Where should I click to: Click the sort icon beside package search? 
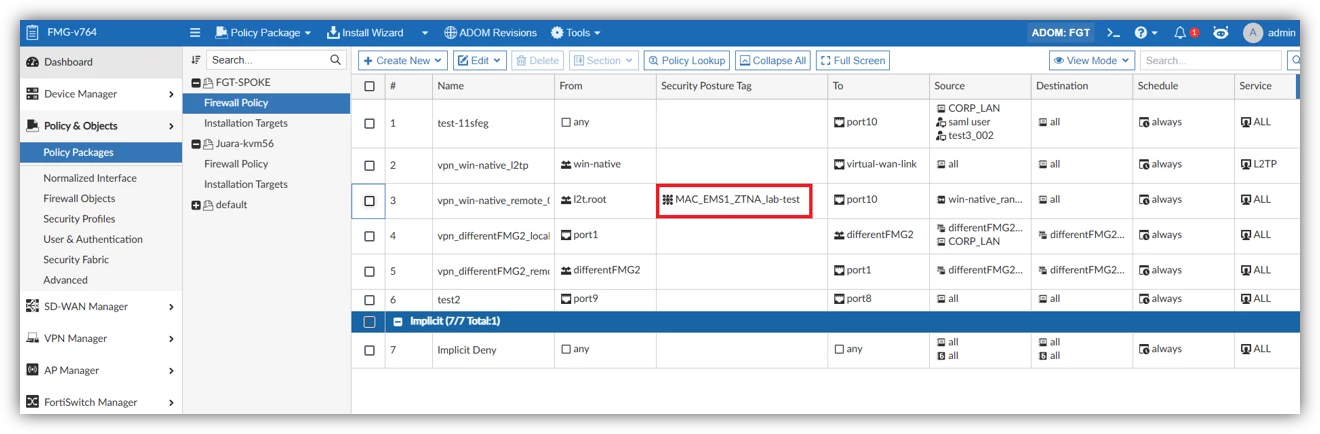[x=196, y=60]
